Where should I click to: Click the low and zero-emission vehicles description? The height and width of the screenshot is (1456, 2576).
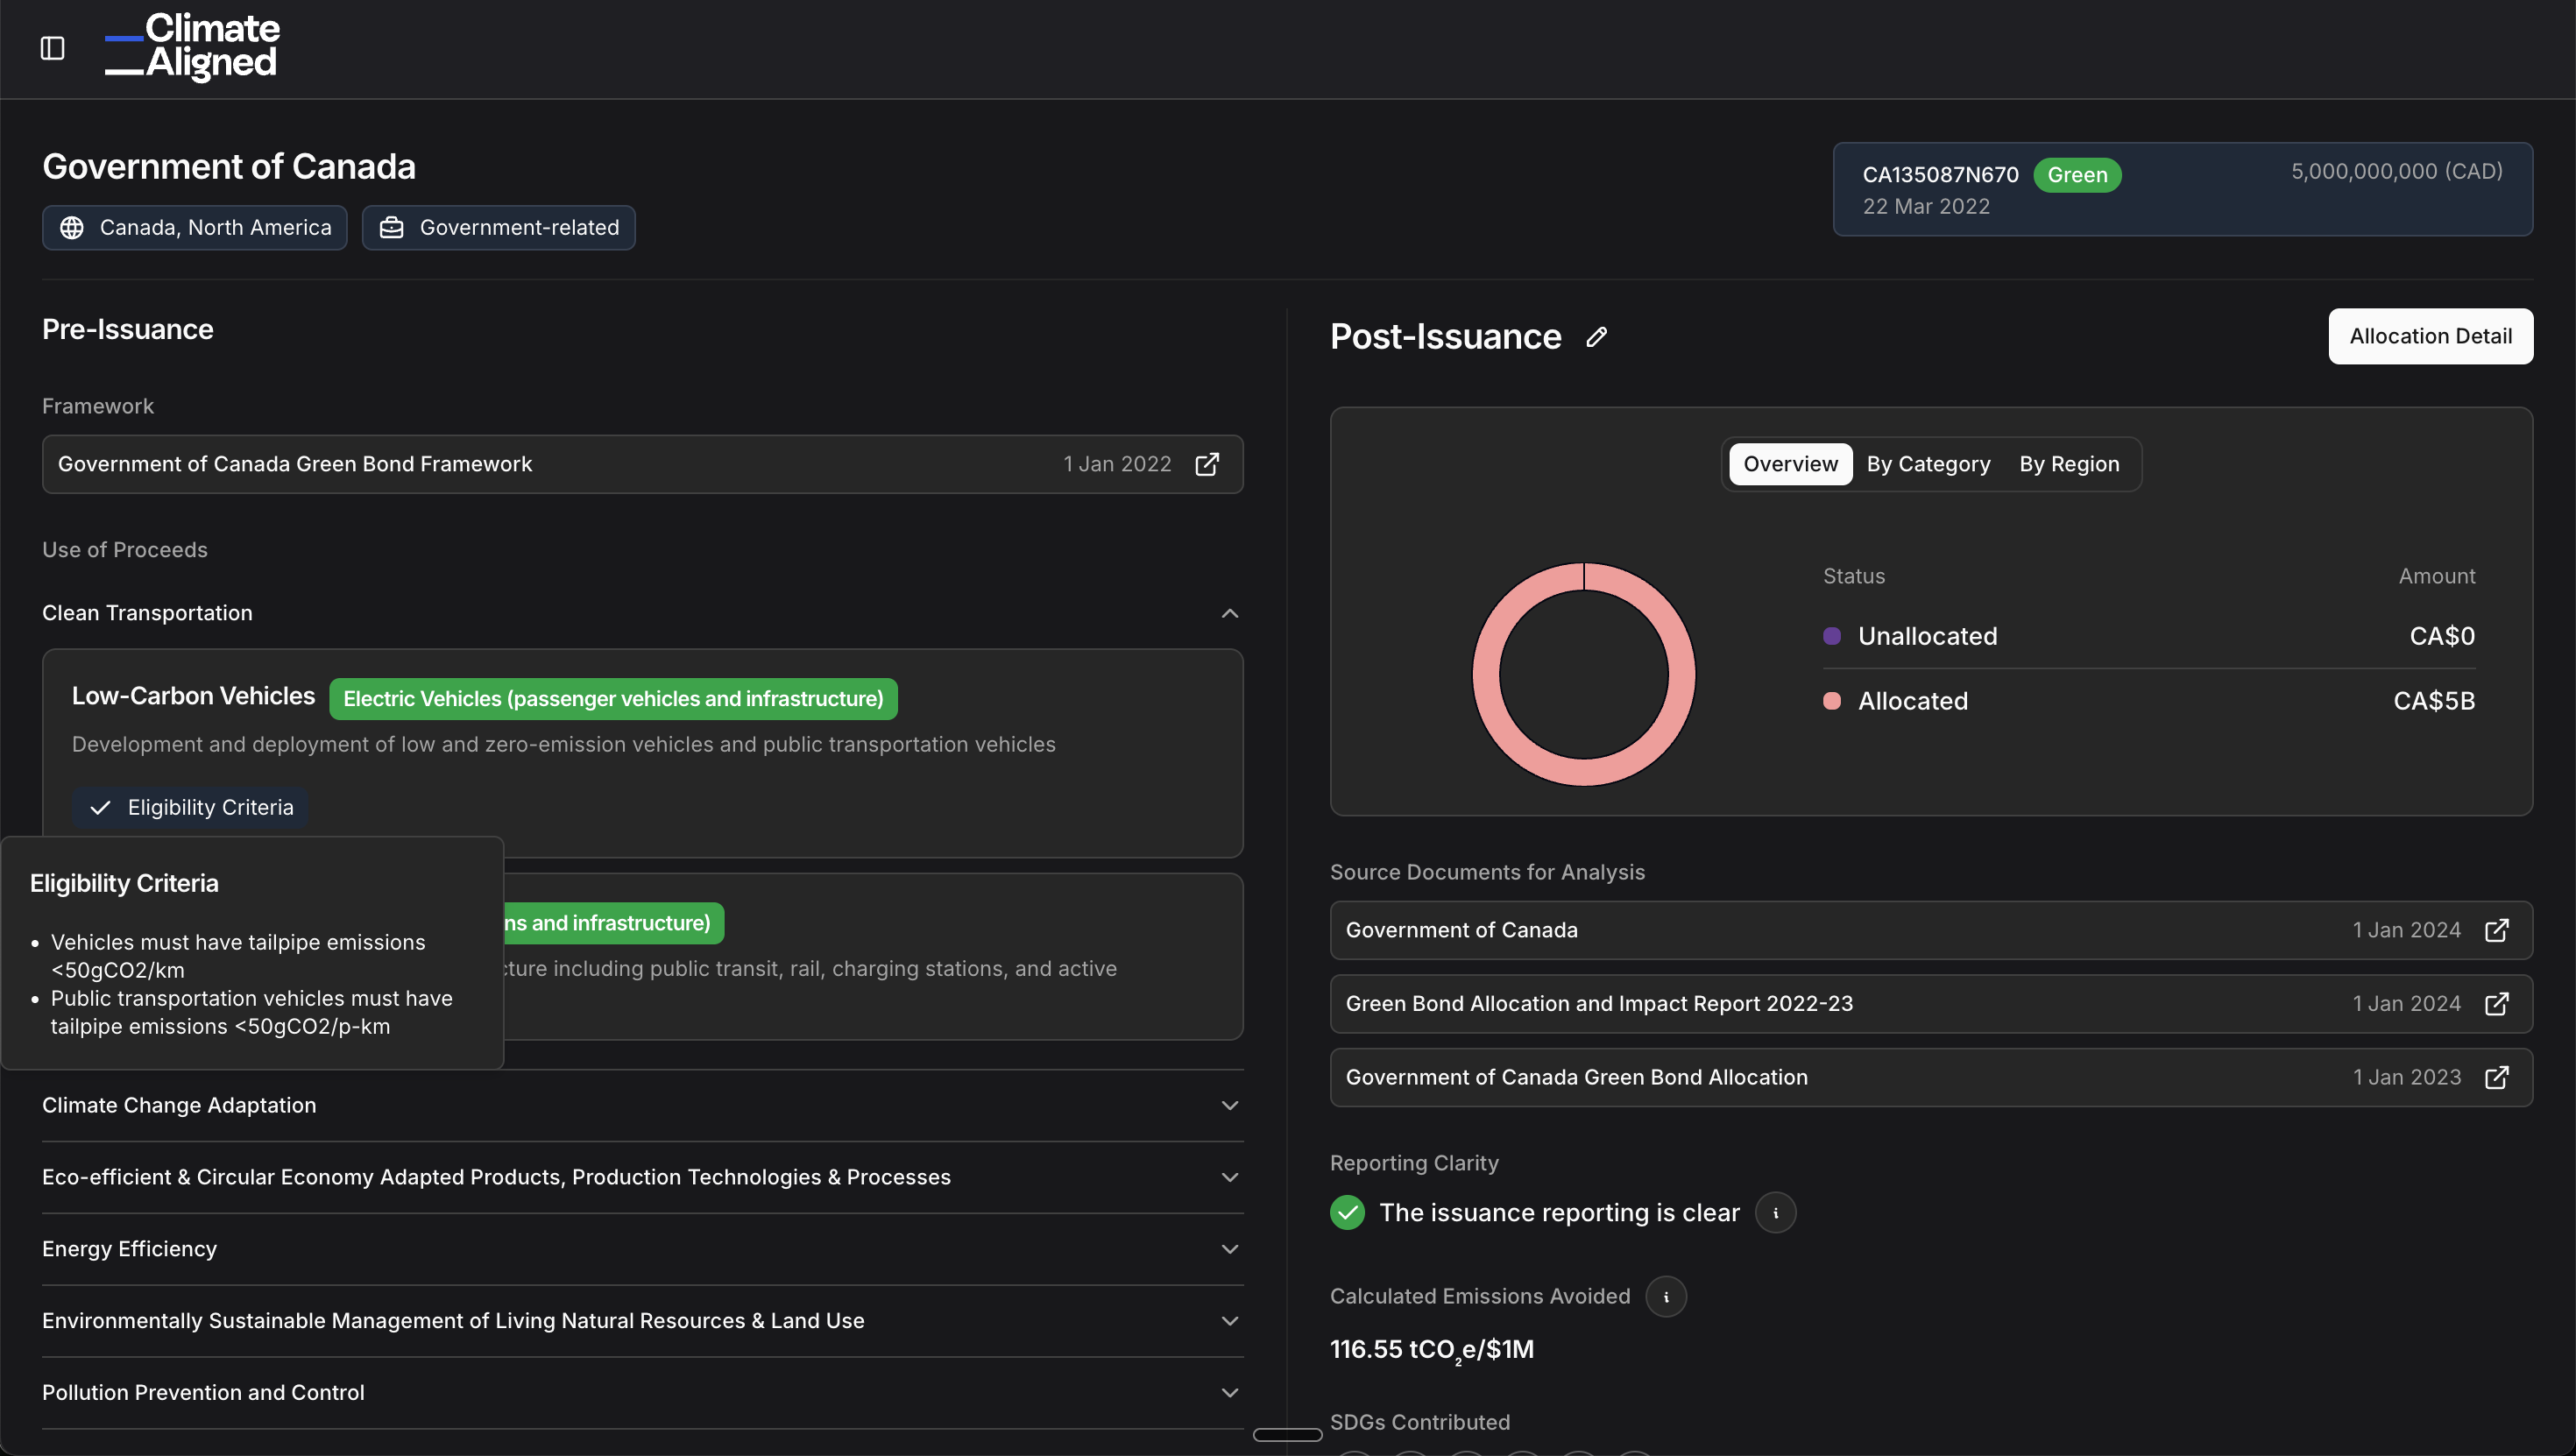(x=563, y=745)
